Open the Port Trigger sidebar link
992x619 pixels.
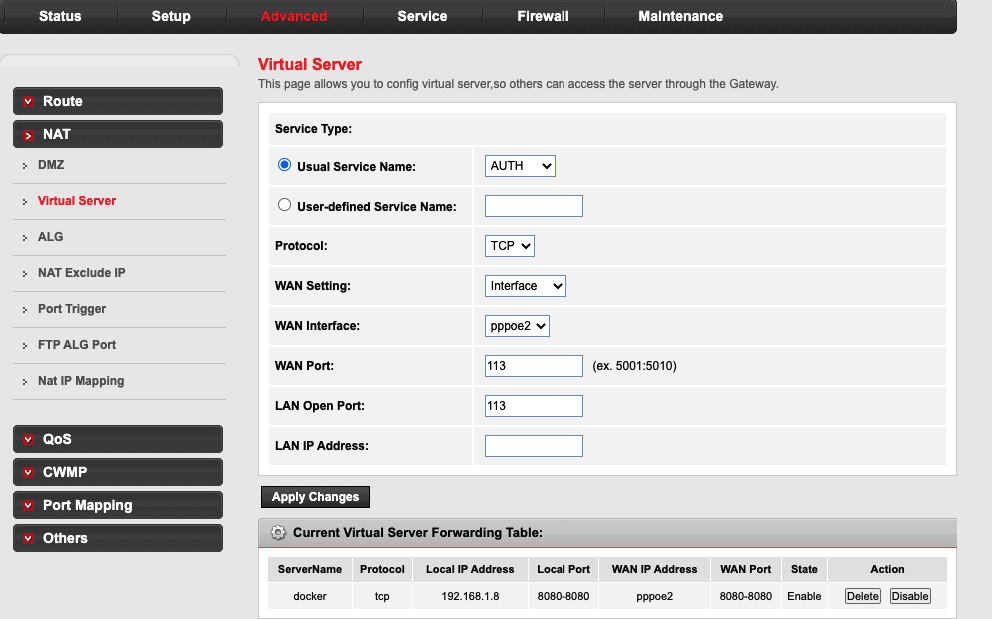pyautogui.click(x=72, y=309)
